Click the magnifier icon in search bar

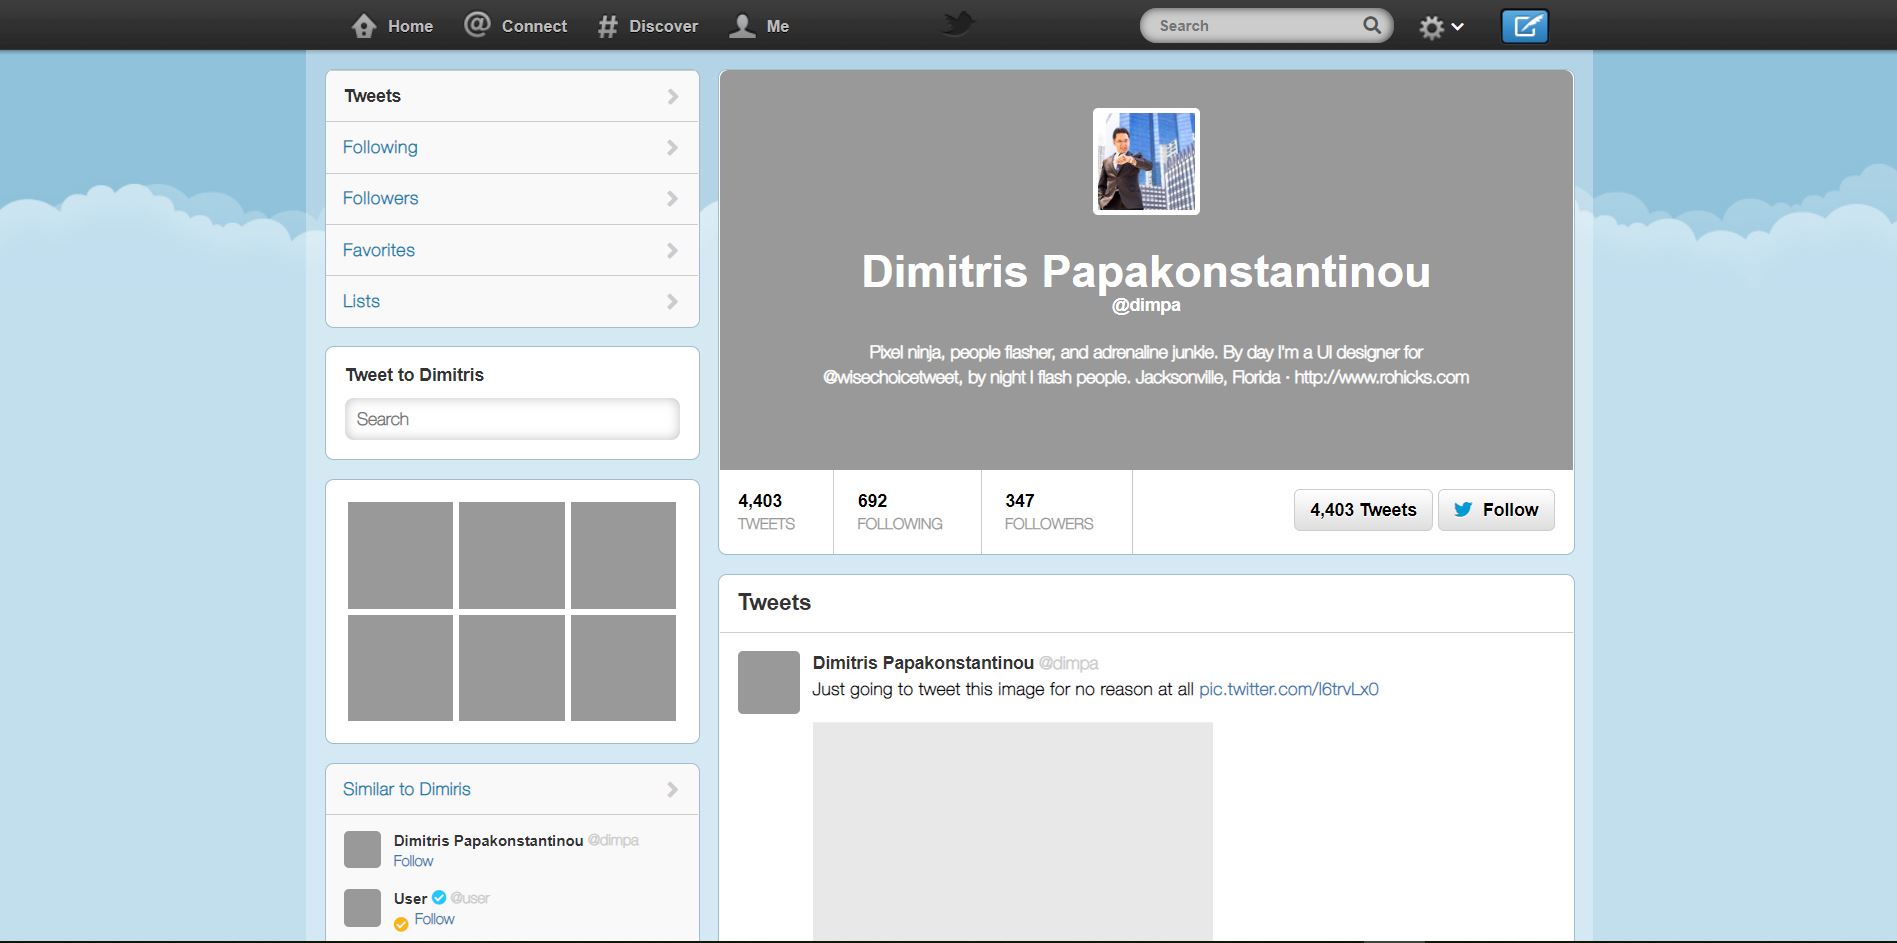click(x=1372, y=26)
